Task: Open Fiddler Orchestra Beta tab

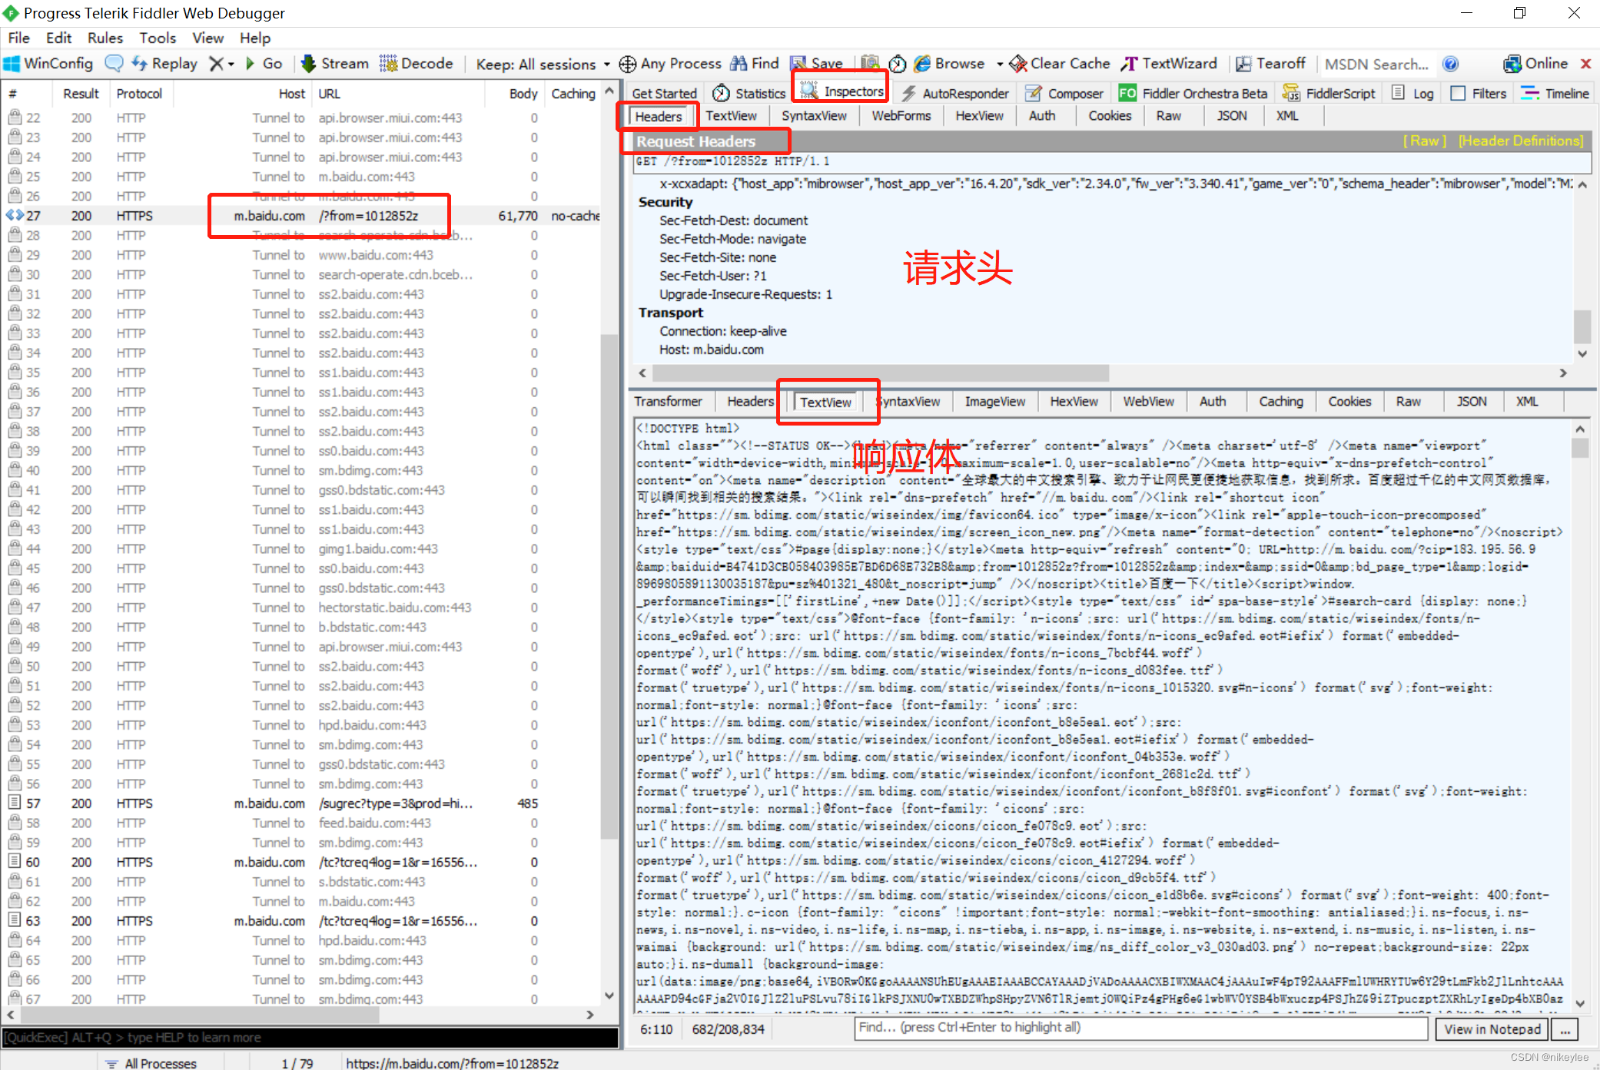Action: point(1193,93)
